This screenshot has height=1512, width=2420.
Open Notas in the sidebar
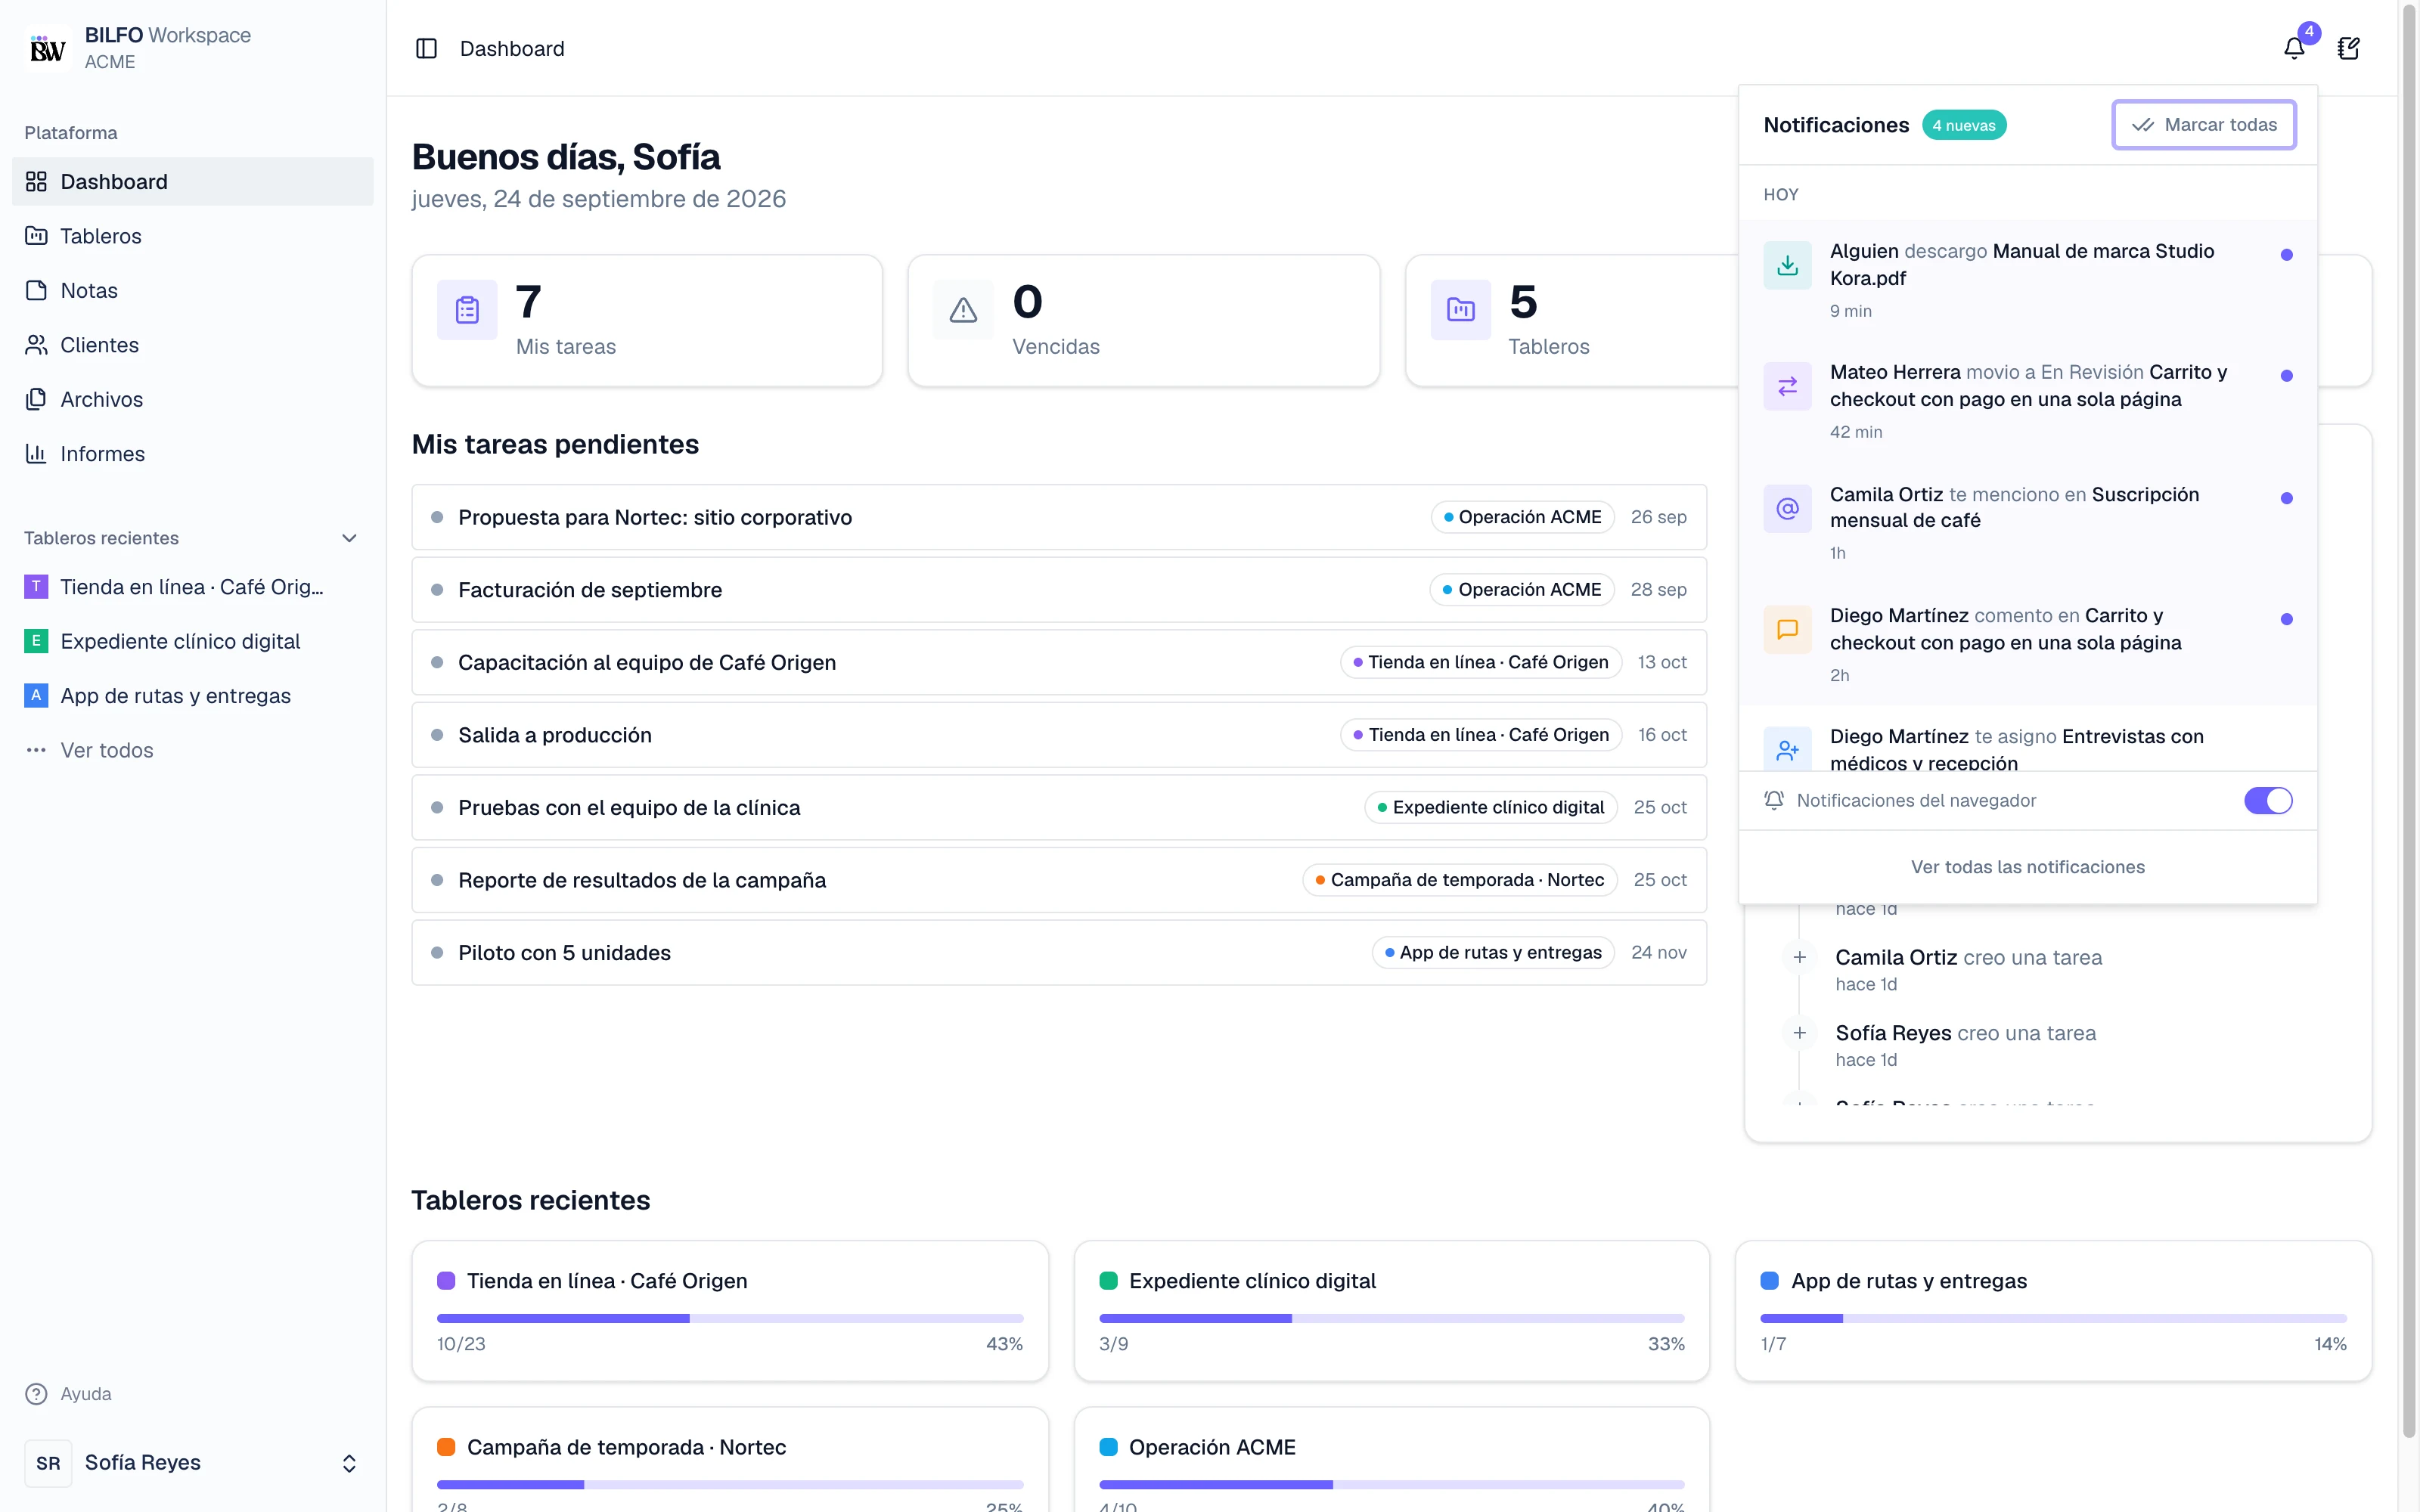[x=192, y=290]
